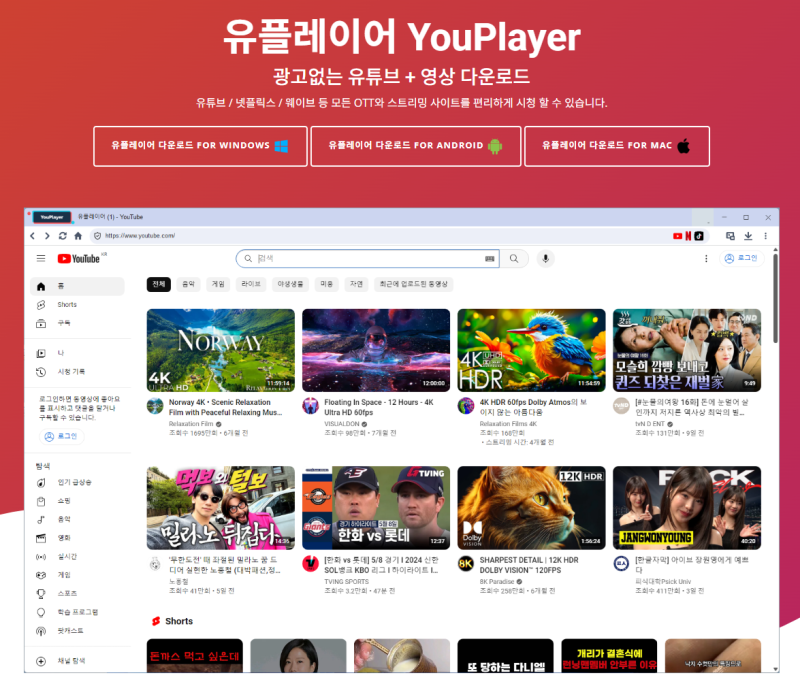Image resolution: width=800 pixels, height=684 pixels.
Task: Open 인기 급상승 trending
Action: tap(78, 483)
